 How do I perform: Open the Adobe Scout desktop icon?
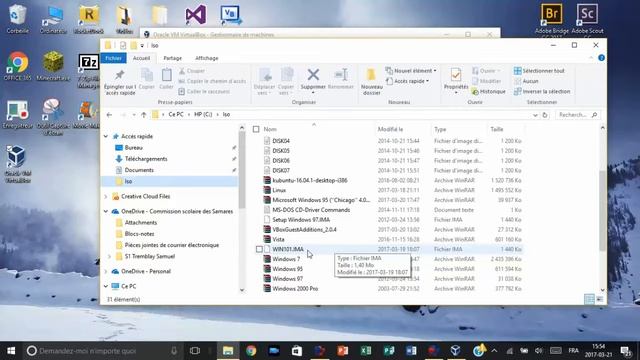click(x=587, y=19)
